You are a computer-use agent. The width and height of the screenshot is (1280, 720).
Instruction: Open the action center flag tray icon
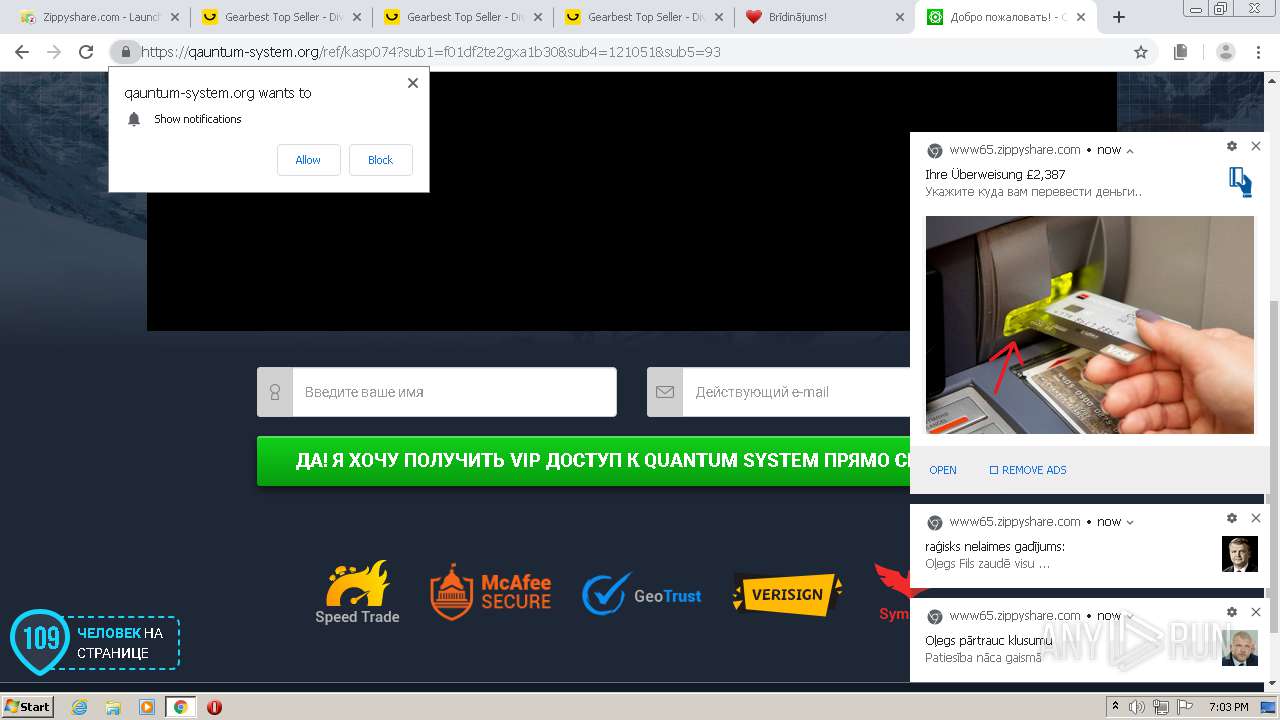[x=1183, y=707]
